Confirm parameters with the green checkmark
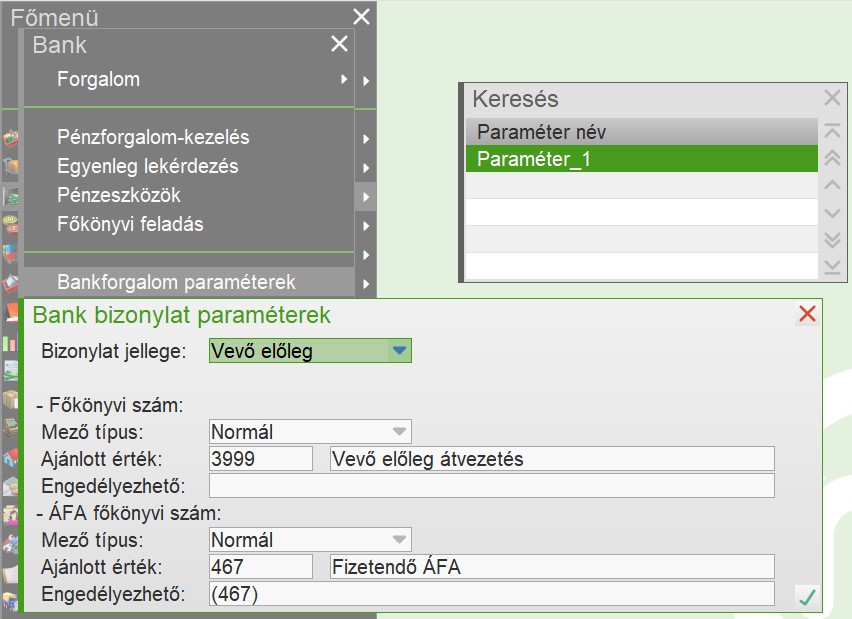This screenshot has width=852, height=619. (x=807, y=597)
